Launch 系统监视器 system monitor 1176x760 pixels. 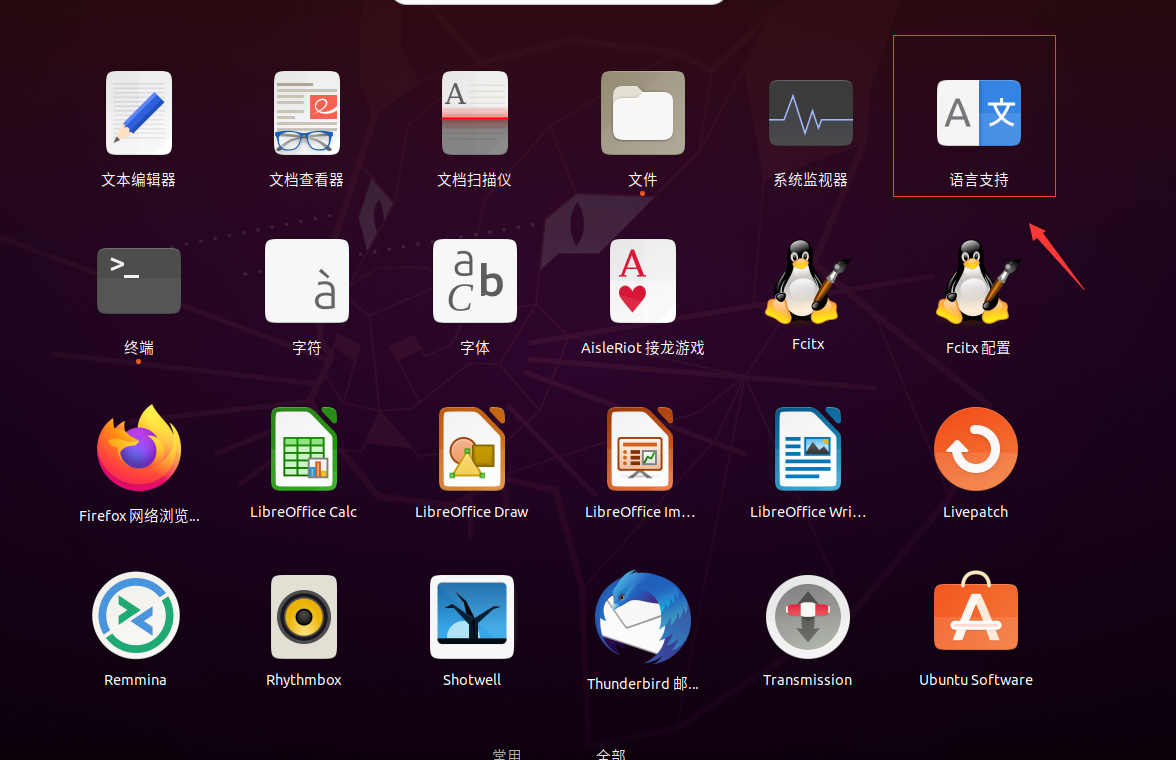coord(811,113)
